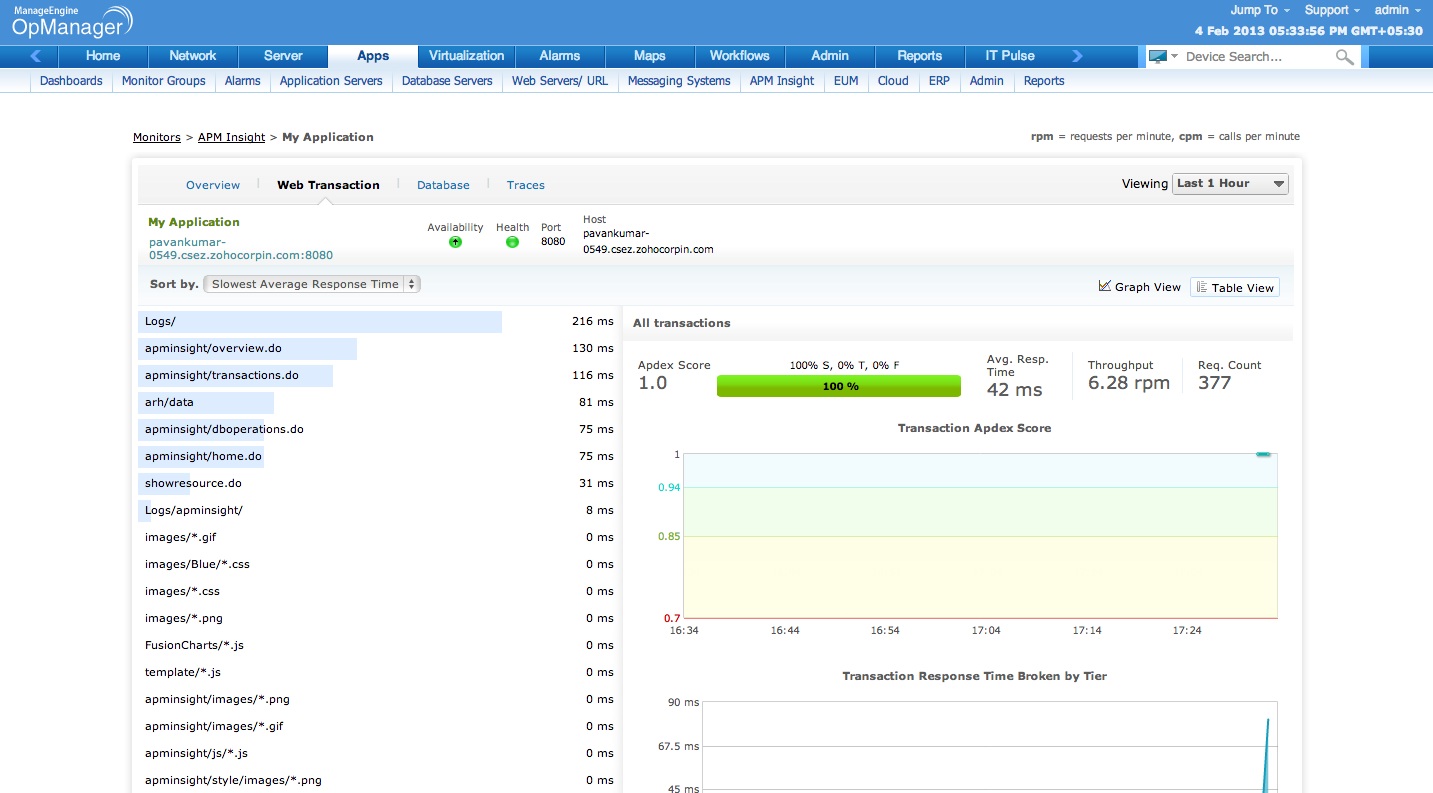Select the Logs/apminsight/ transaction
The height and width of the screenshot is (793, 1433).
378,510
